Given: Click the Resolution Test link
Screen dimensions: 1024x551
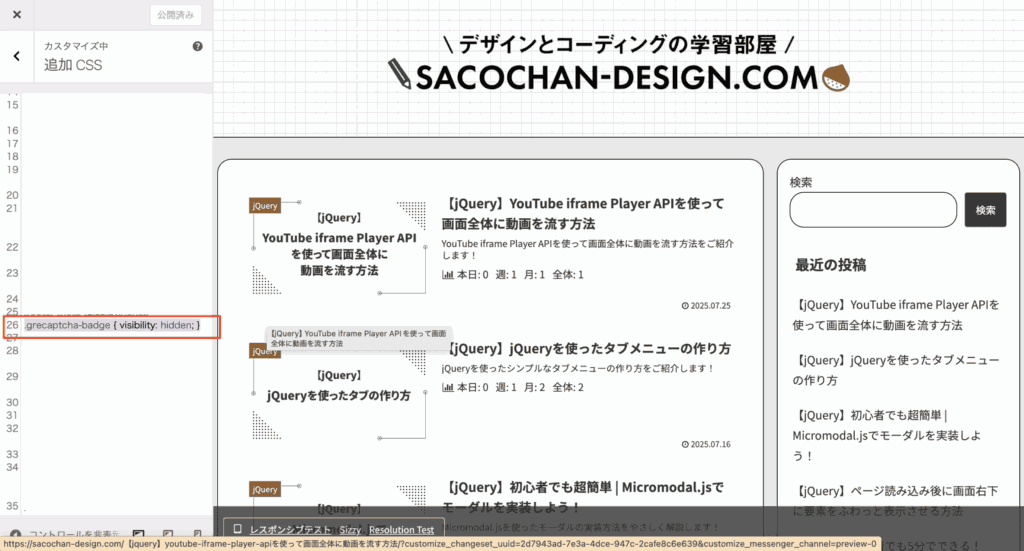Looking at the screenshot, I should [x=401, y=529].
